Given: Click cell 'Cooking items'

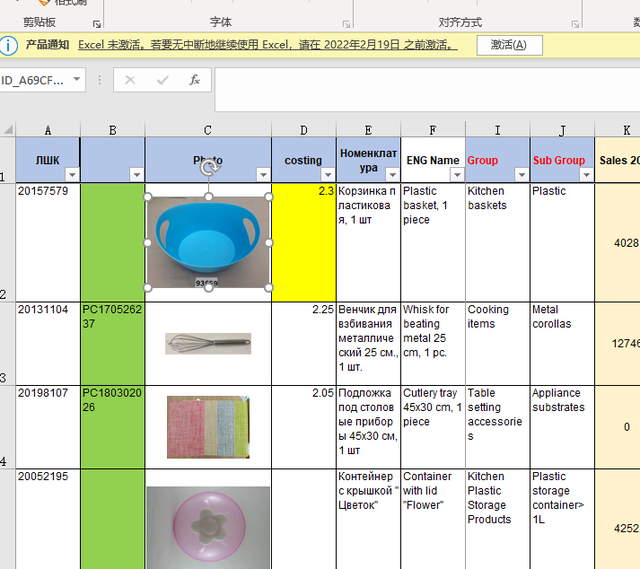Looking at the screenshot, I should [x=498, y=344].
